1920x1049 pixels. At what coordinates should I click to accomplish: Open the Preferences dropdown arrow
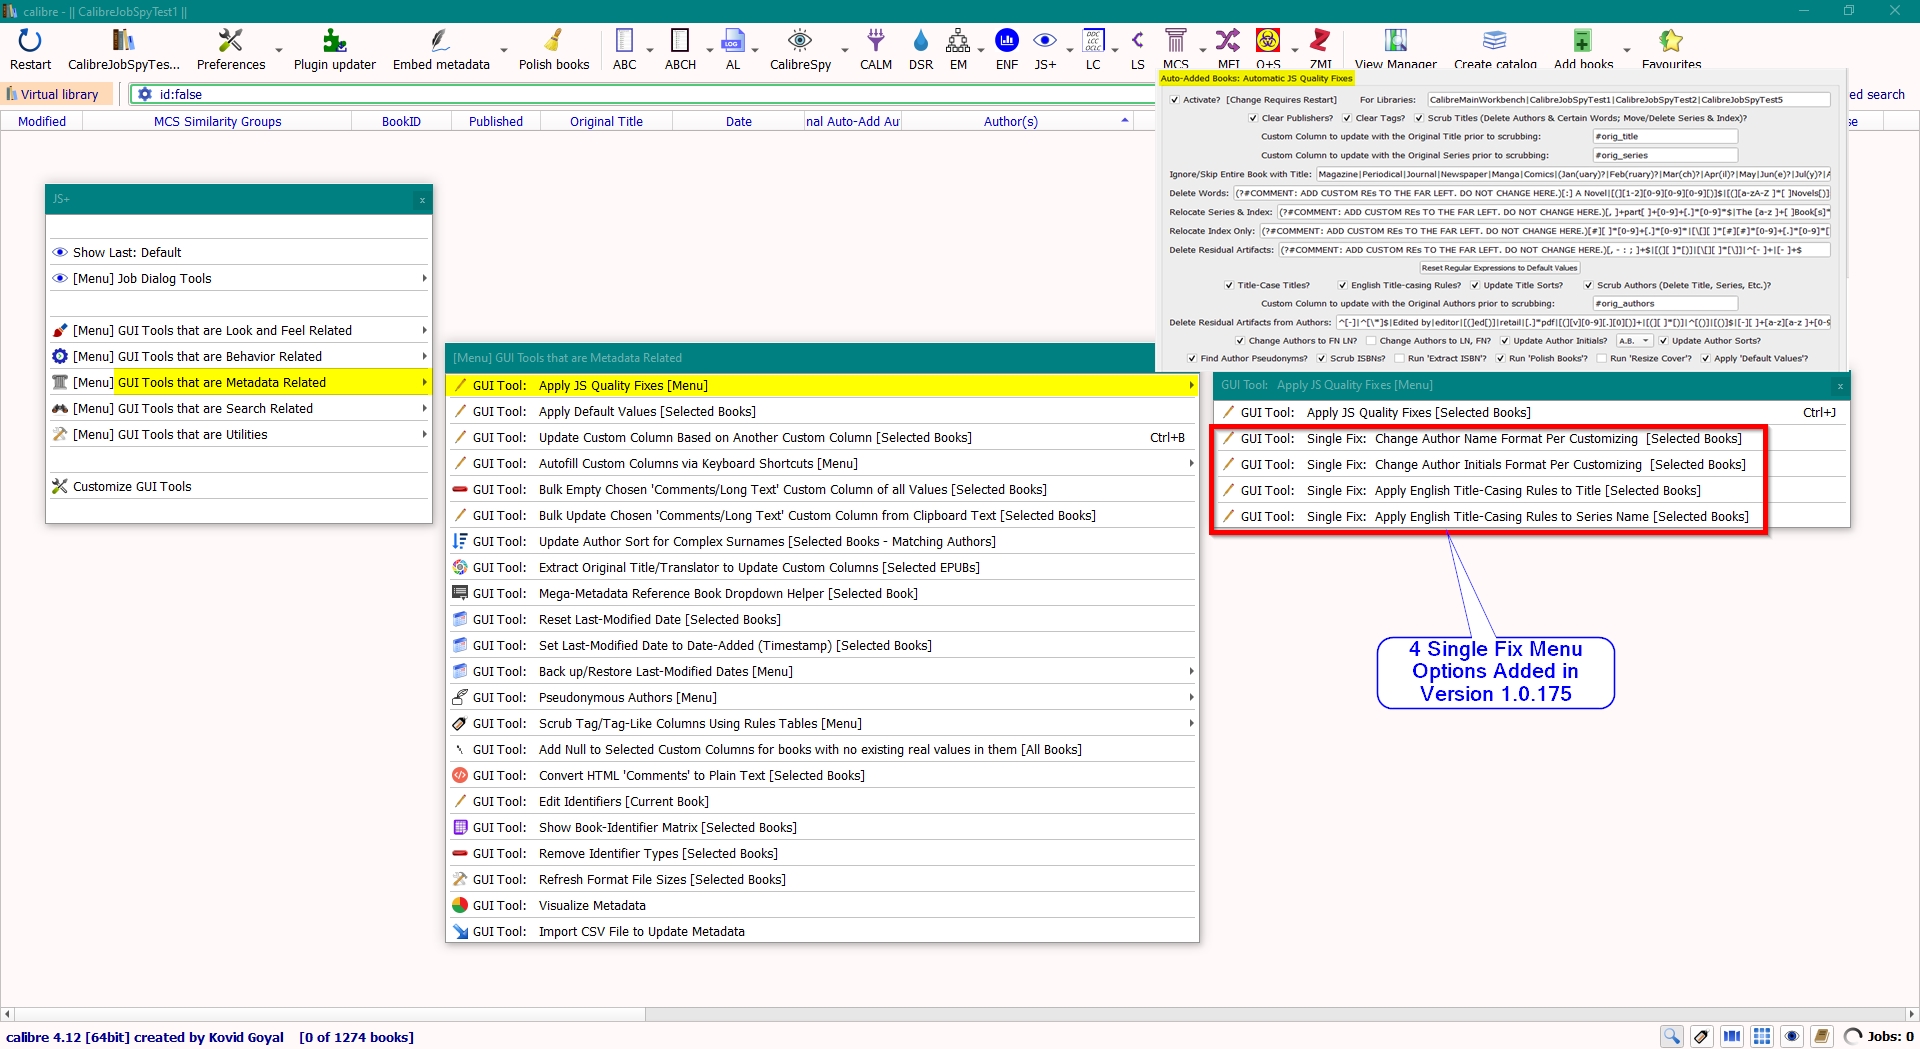[279, 50]
